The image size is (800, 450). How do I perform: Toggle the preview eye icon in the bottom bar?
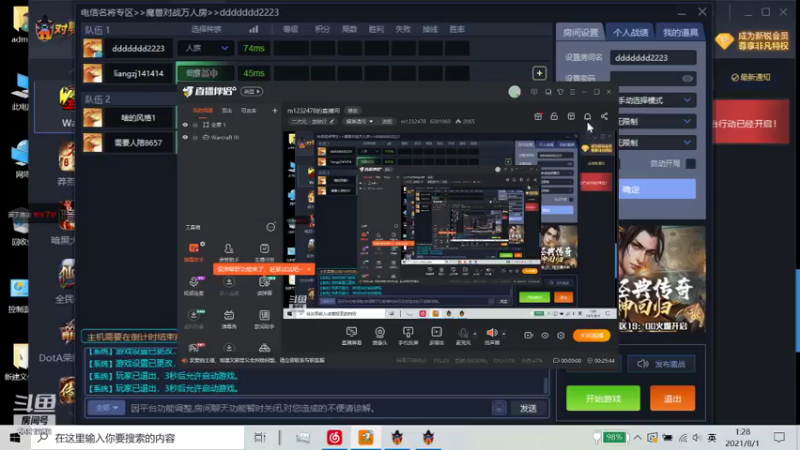(545, 335)
